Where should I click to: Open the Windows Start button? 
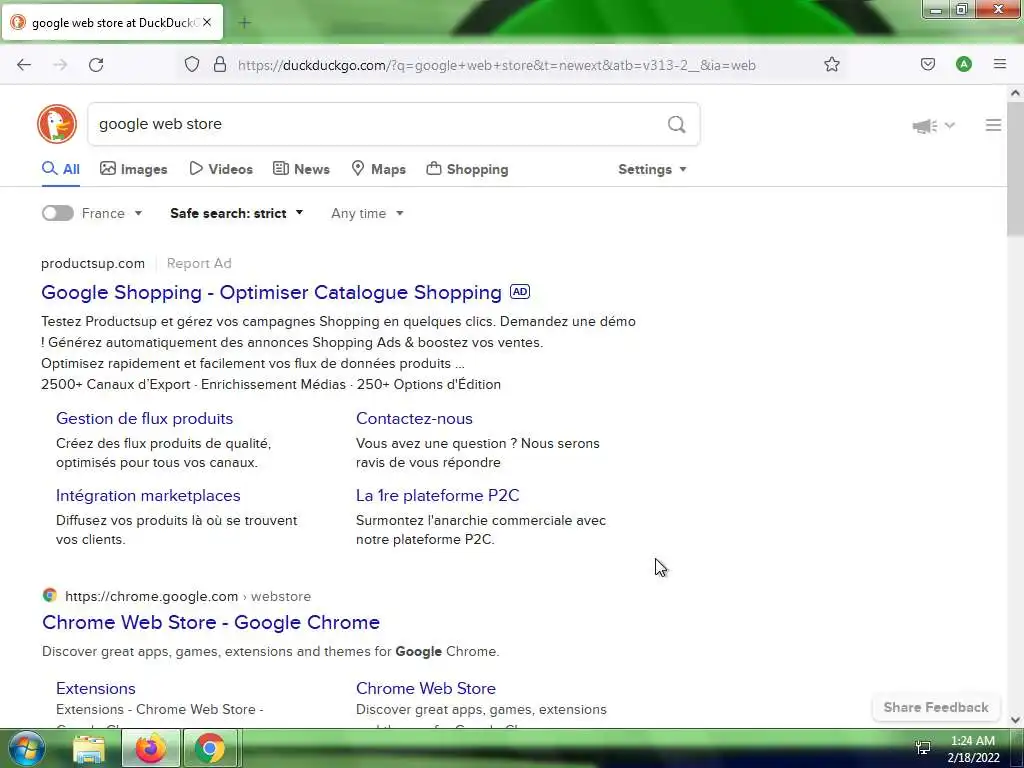[26, 748]
